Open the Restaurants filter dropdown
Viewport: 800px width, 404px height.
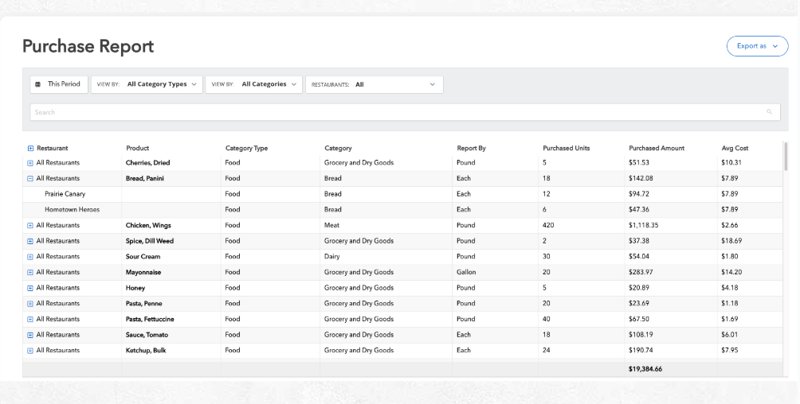374,85
